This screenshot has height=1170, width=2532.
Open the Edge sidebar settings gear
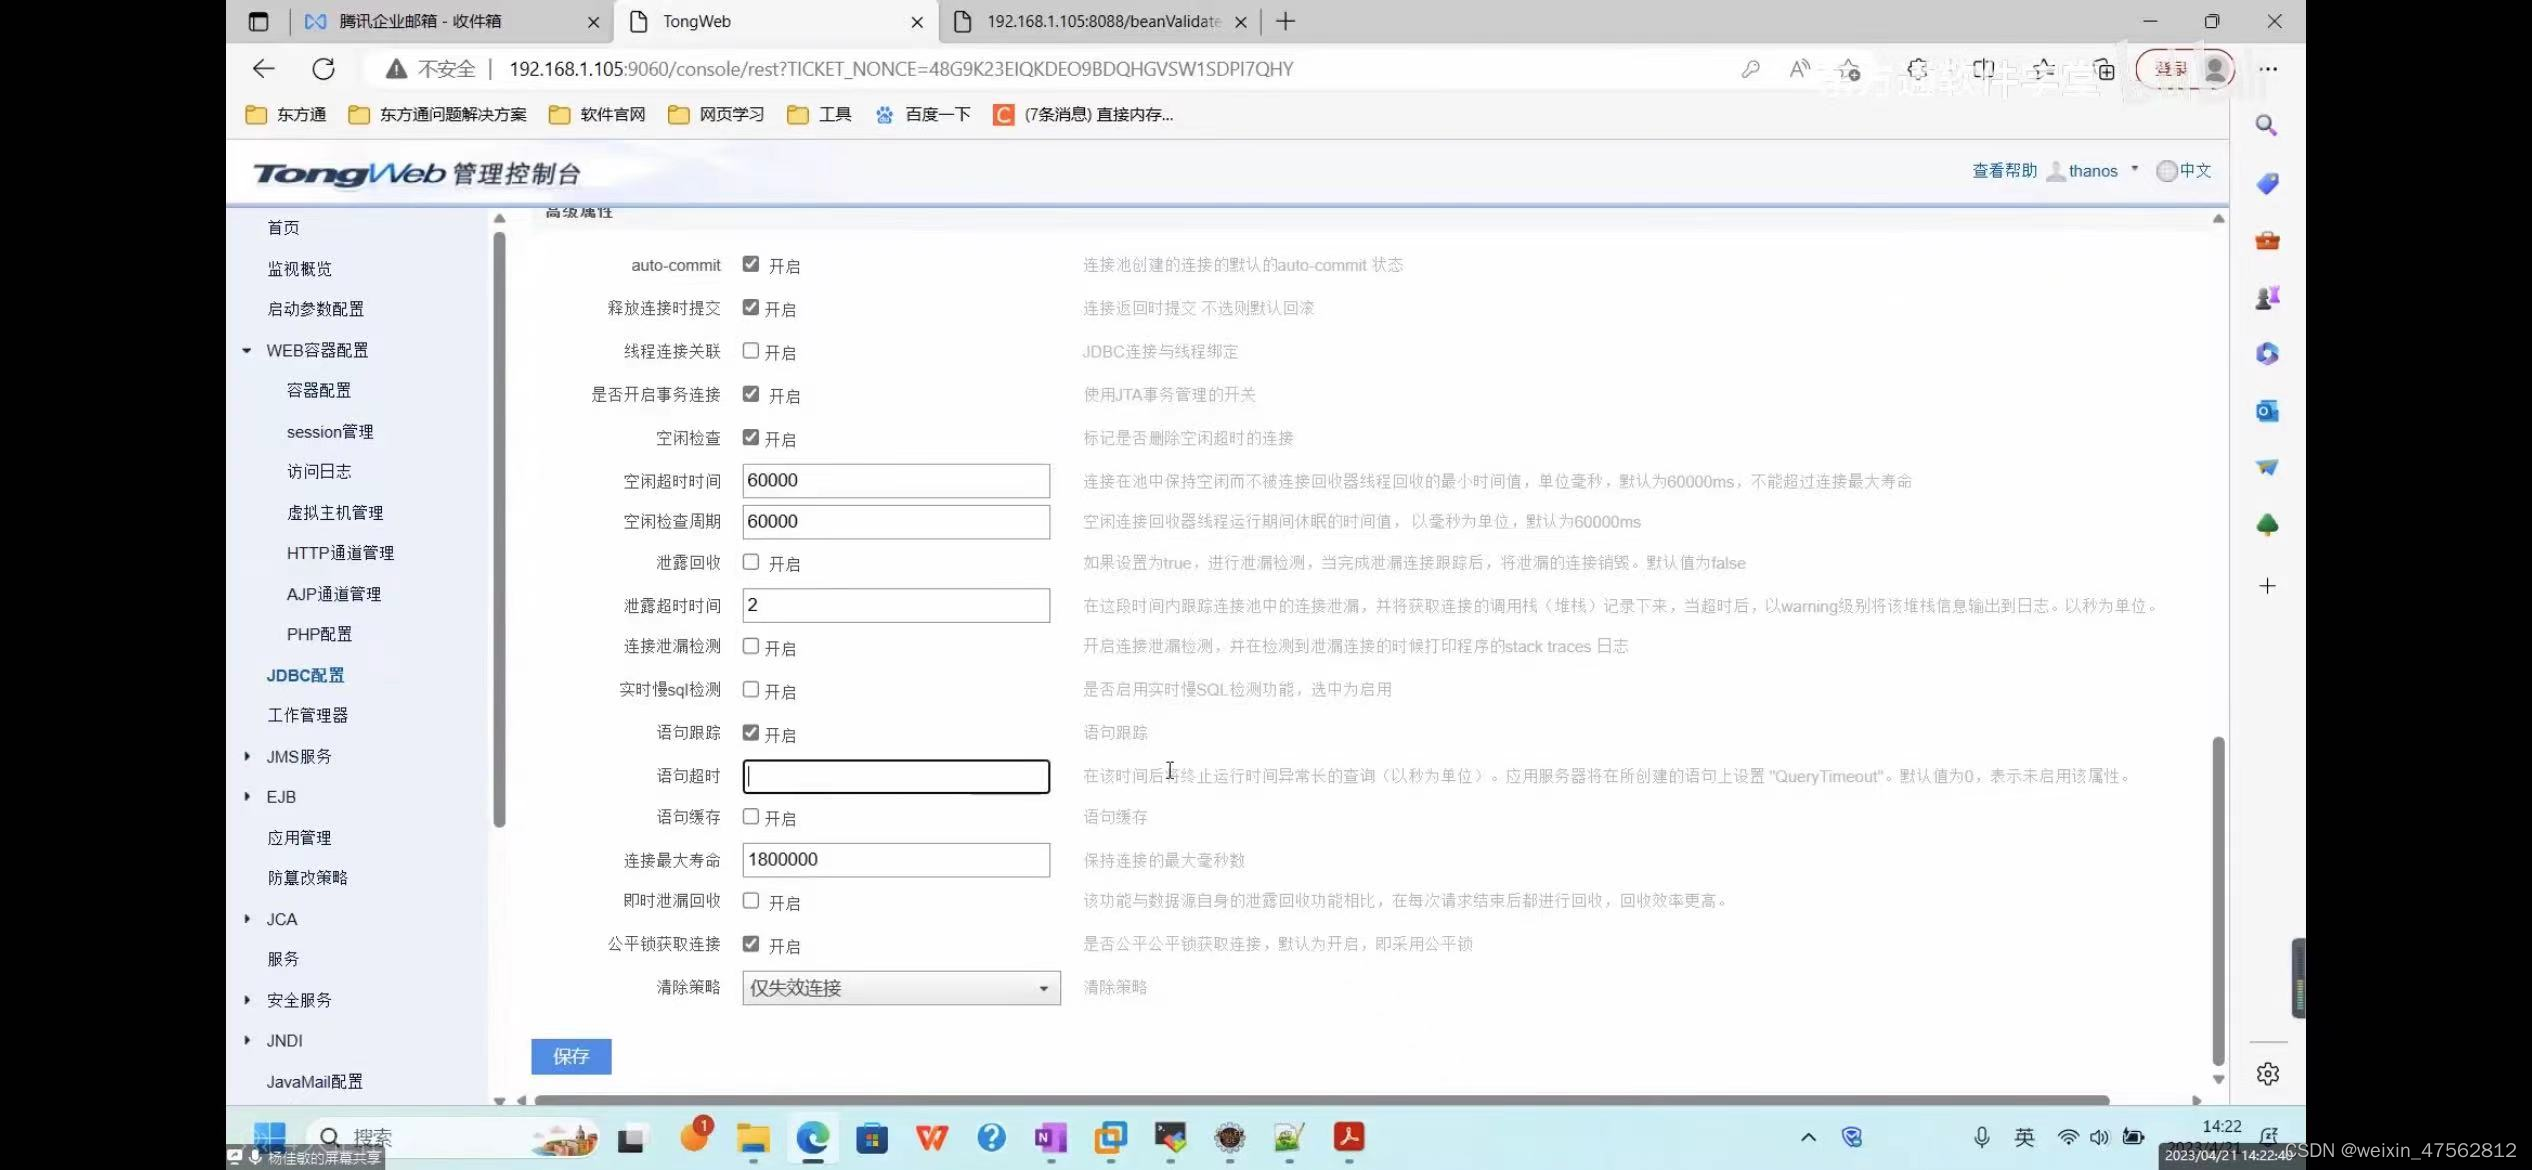point(2267,1073)
